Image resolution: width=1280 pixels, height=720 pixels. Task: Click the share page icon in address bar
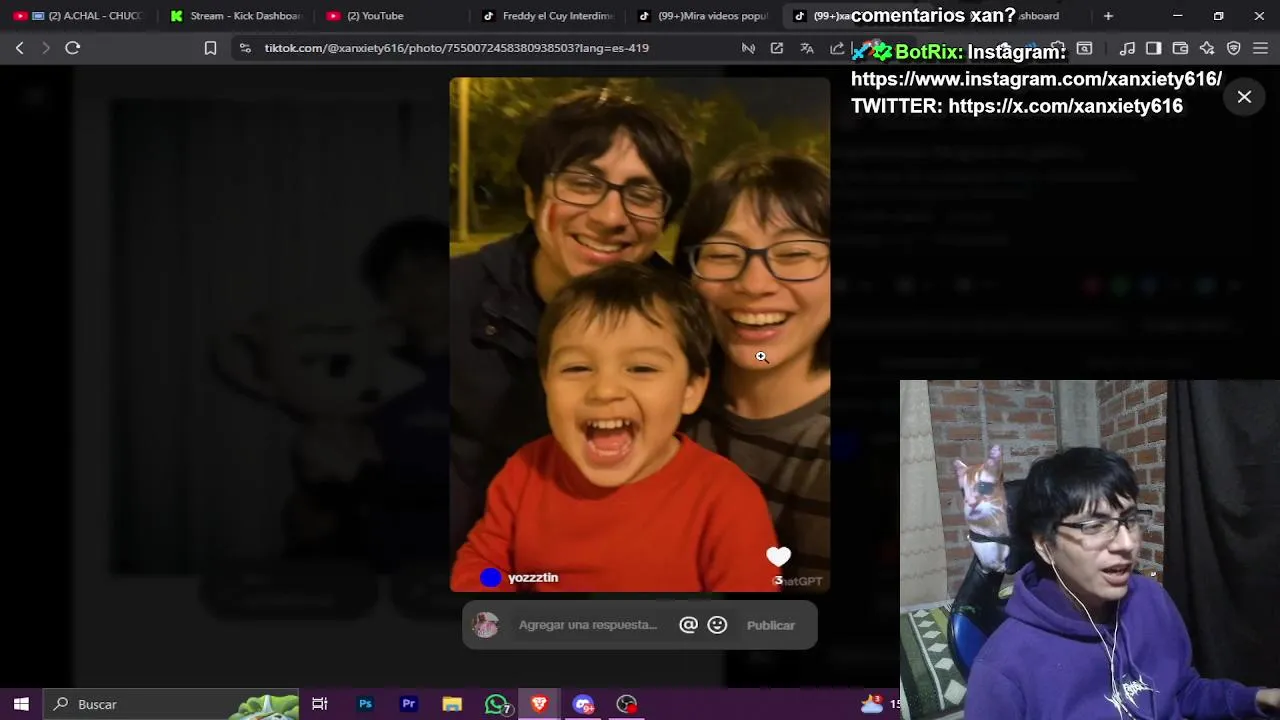point(837,48)
